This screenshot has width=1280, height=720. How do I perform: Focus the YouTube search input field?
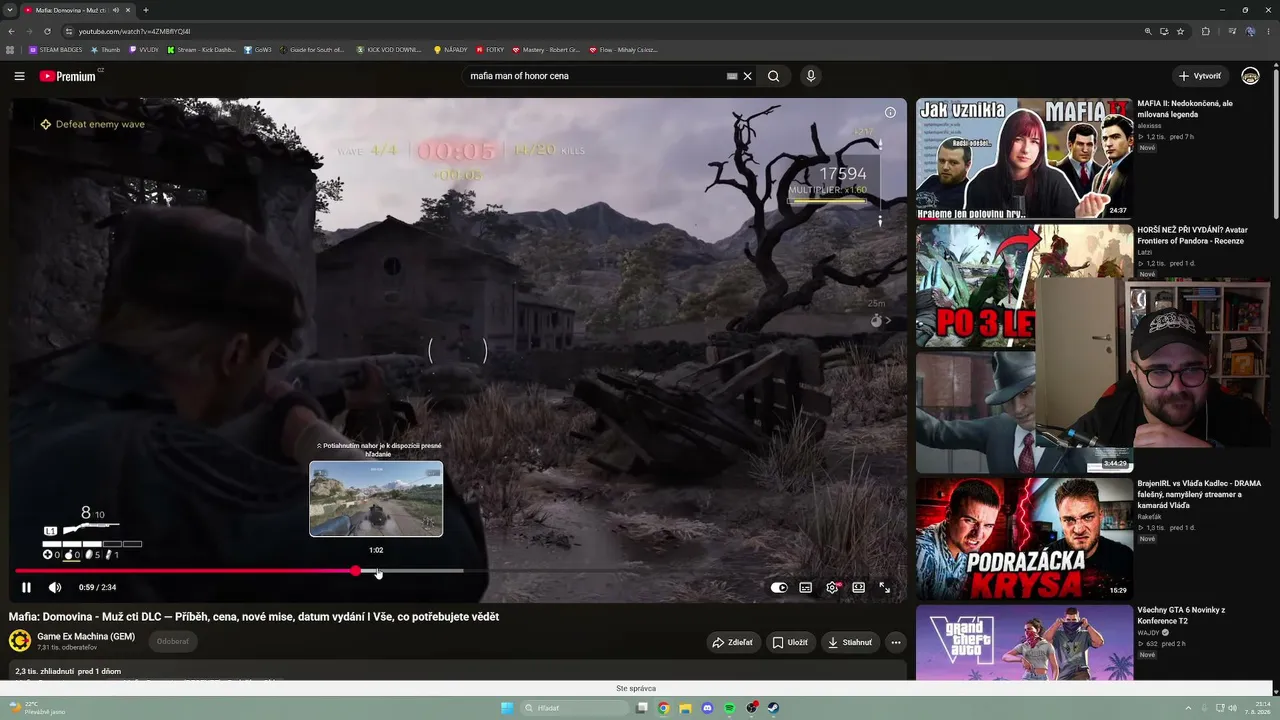pos(595,76)
